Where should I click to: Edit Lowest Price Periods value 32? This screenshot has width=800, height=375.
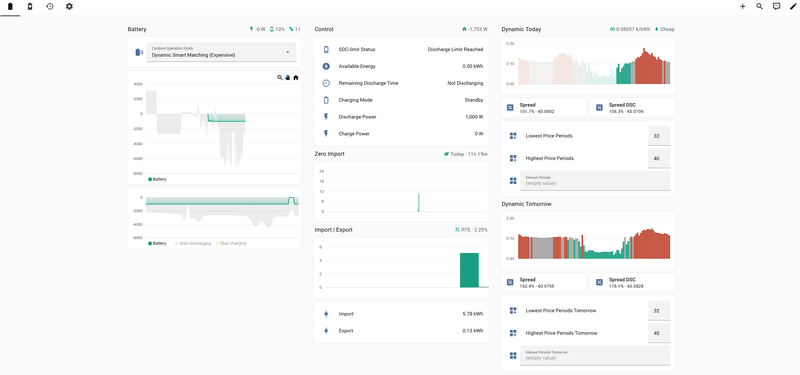point(659,136)
